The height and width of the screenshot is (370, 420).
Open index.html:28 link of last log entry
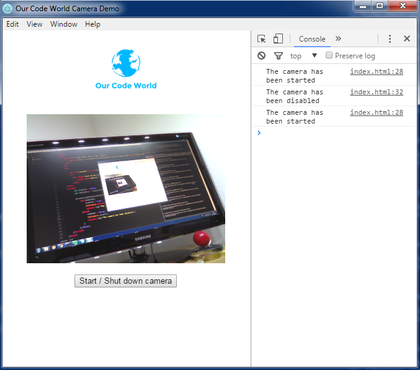point(376,113)
